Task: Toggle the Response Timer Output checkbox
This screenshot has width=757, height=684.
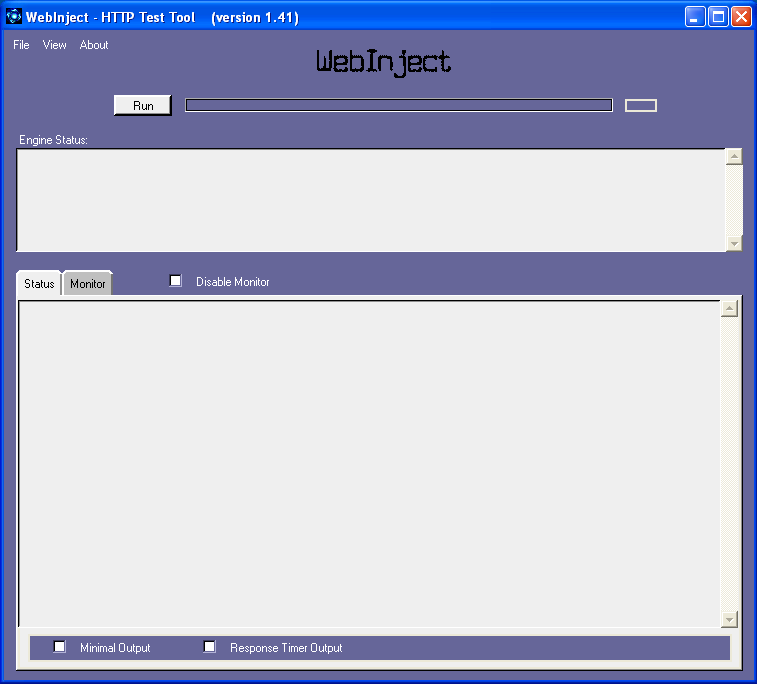Action: coord(210,646)
